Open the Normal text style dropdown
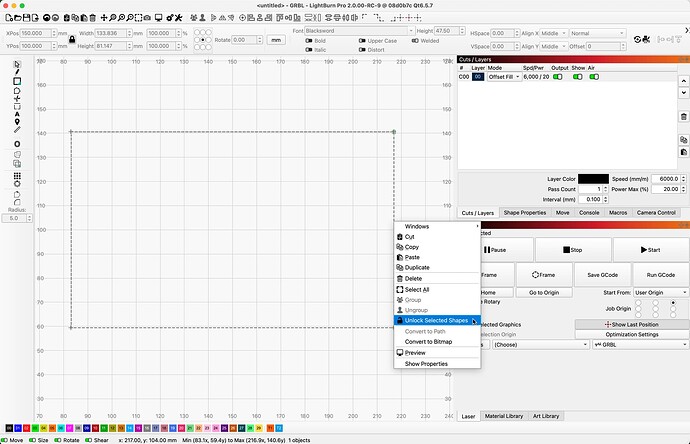The height and width of the screenshot is (444, 690). [598, 33]
